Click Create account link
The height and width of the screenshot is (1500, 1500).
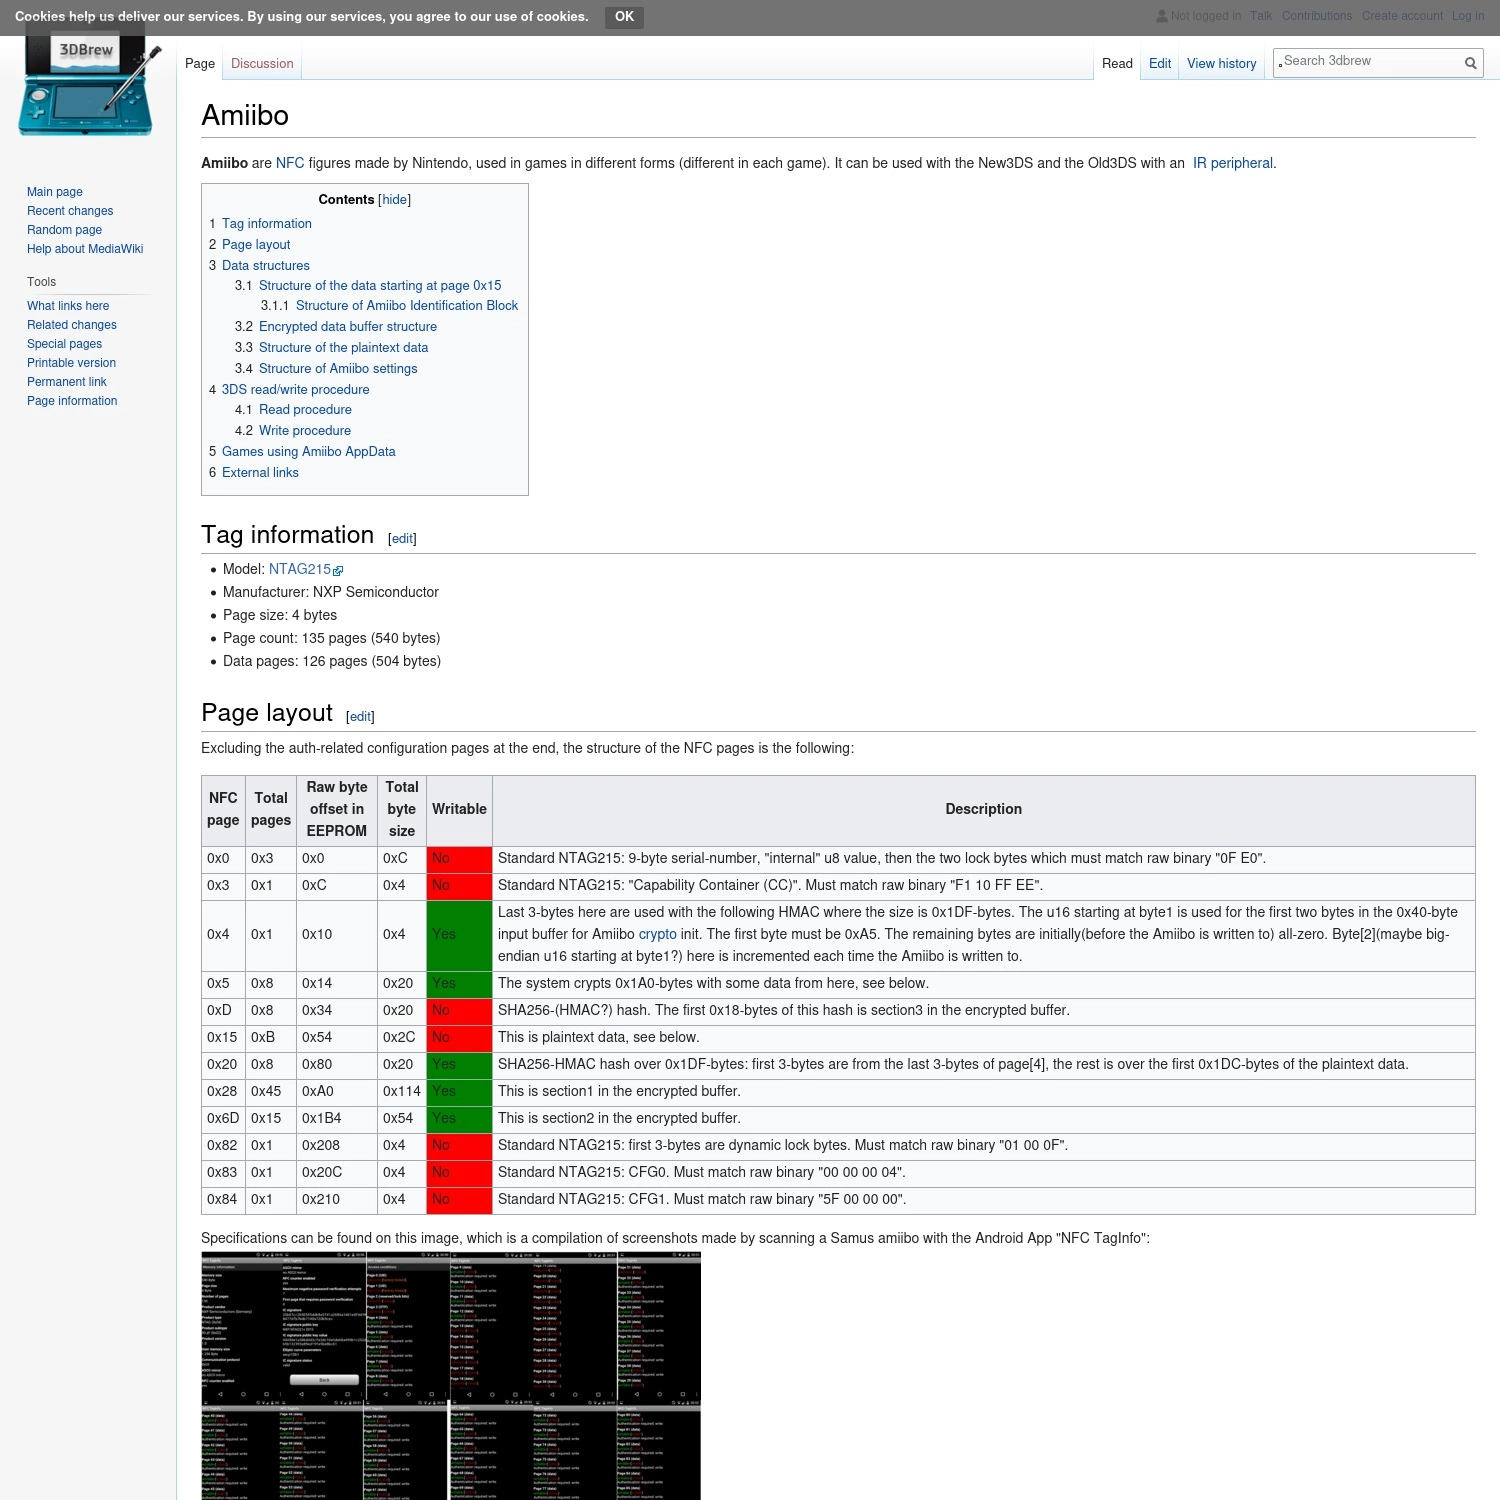pos(1402,16)
